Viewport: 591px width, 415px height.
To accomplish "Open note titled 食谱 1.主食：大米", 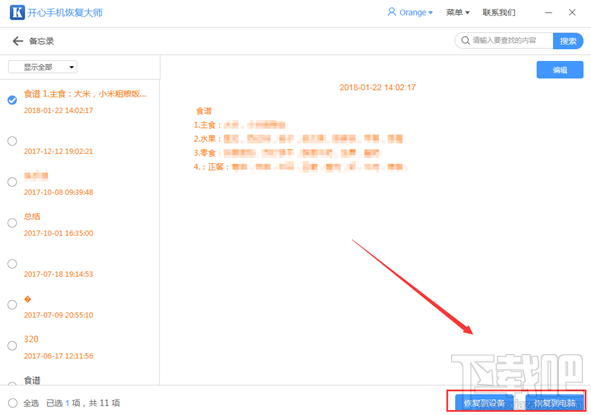I will [x=85, y=94].
